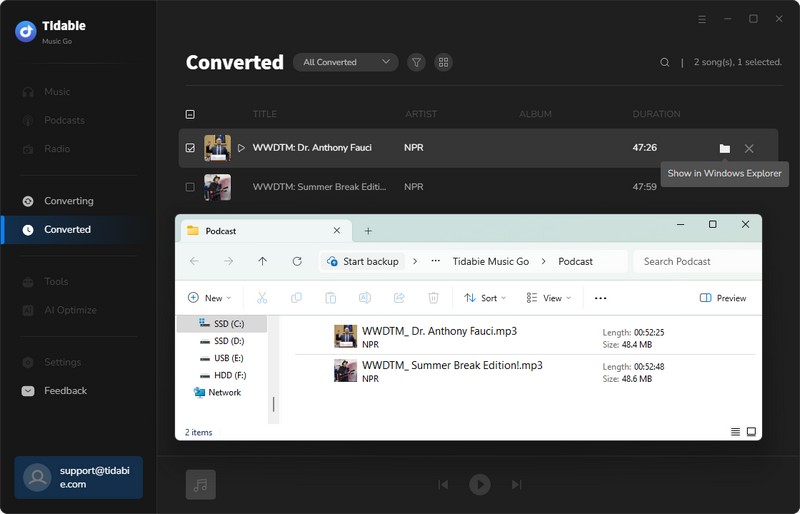Open the Converting section in sidebar
The image size is (800, 514).
pos(68,201)
